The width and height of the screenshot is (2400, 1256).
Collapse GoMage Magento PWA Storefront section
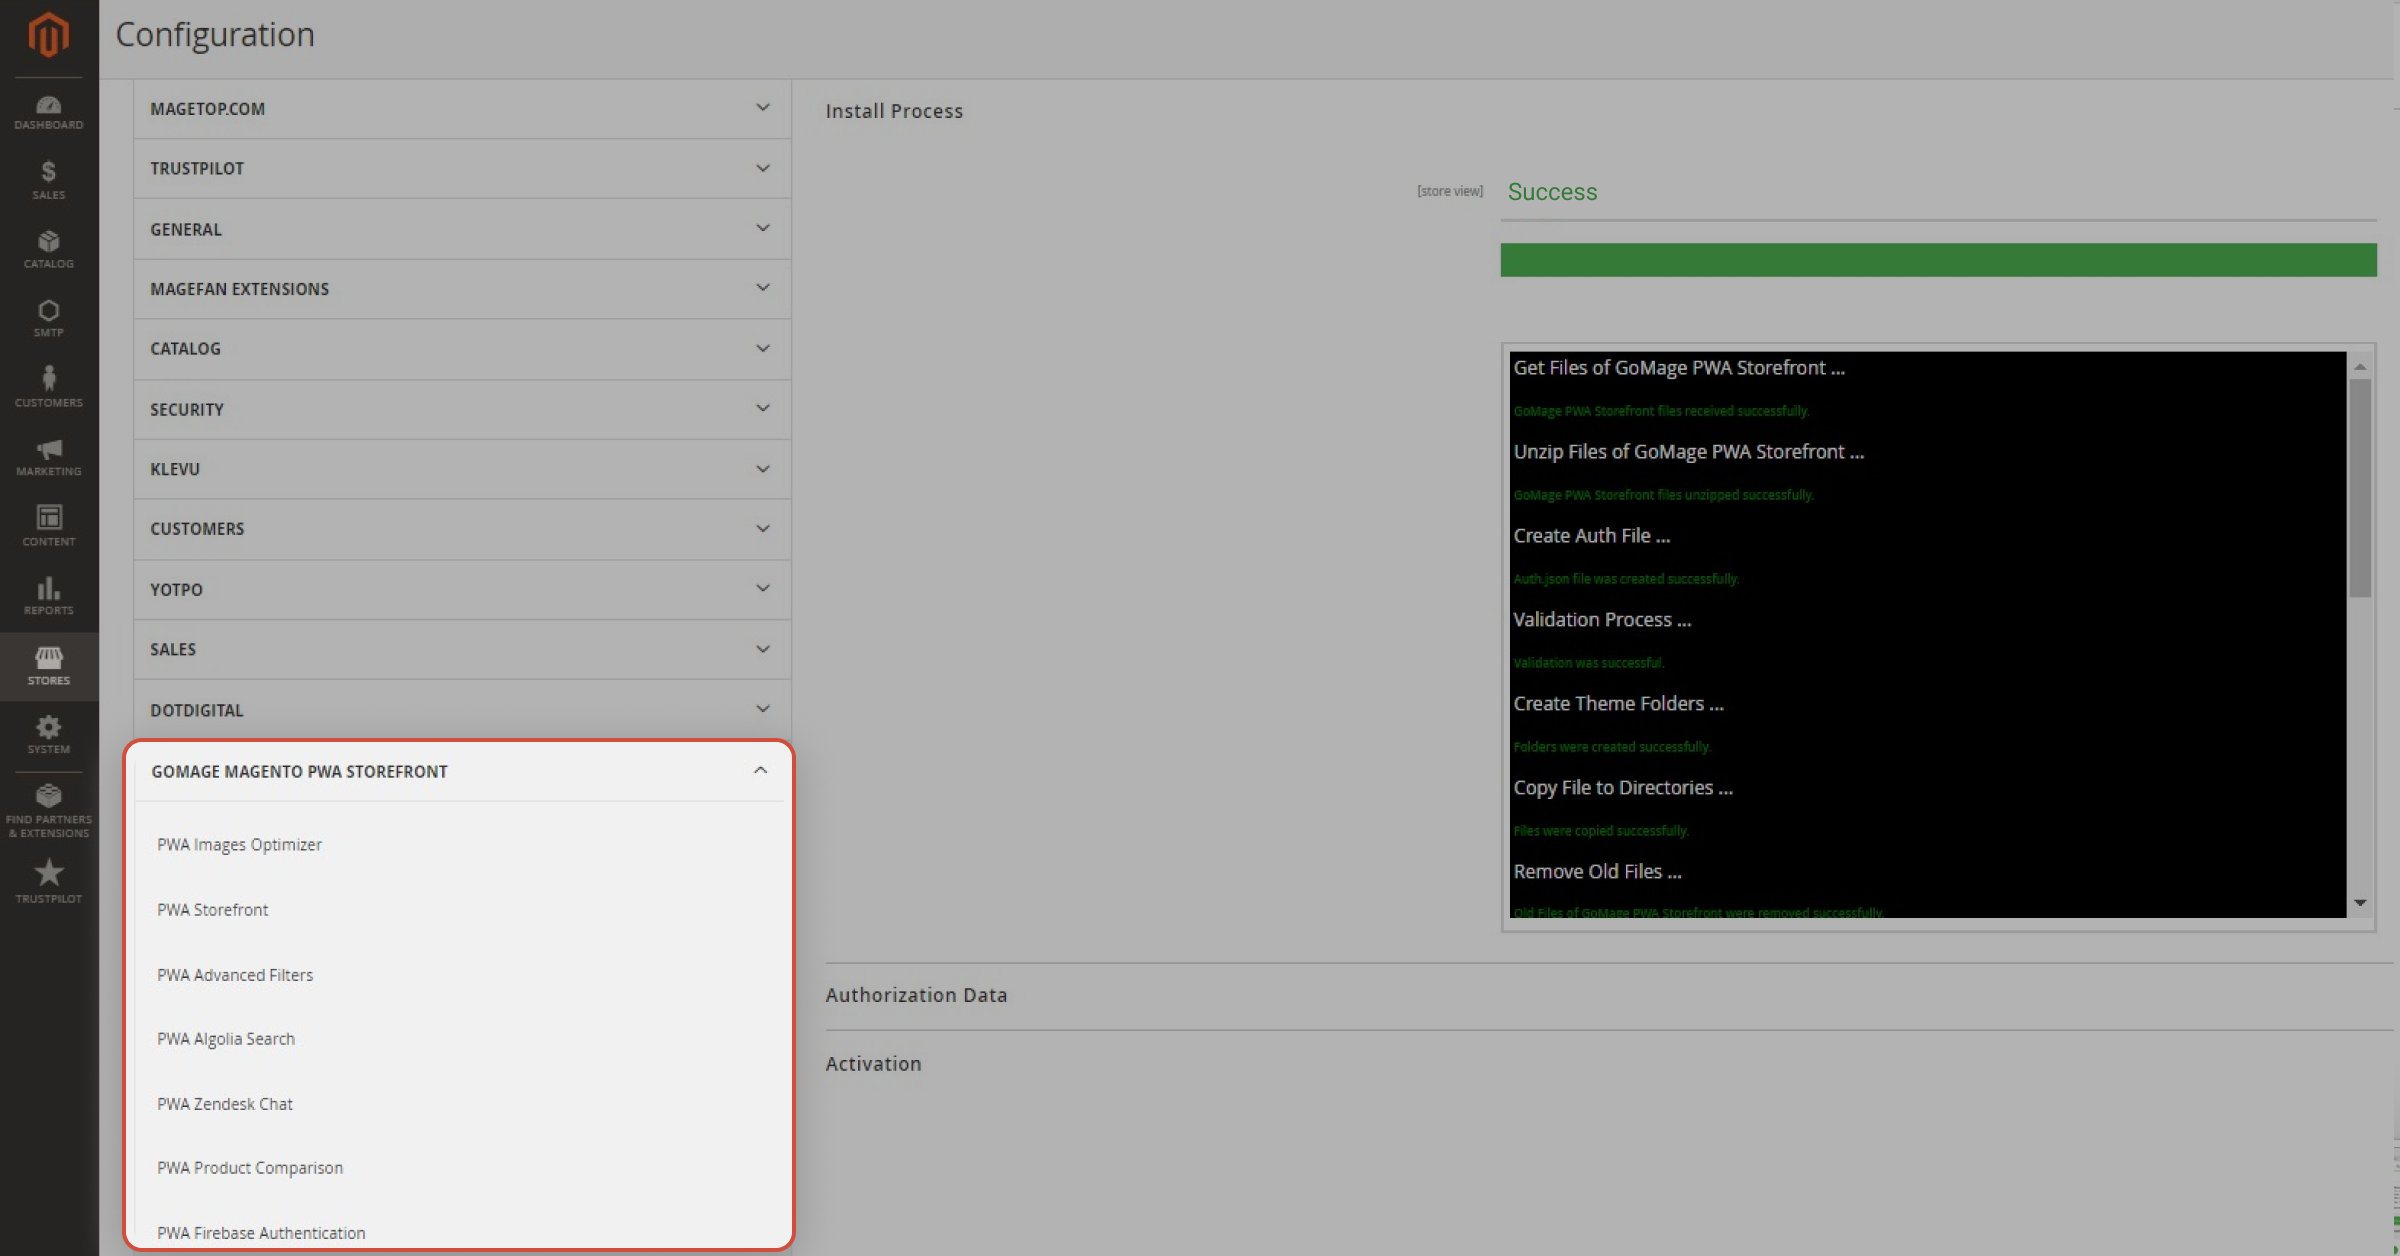click(459, 771)
